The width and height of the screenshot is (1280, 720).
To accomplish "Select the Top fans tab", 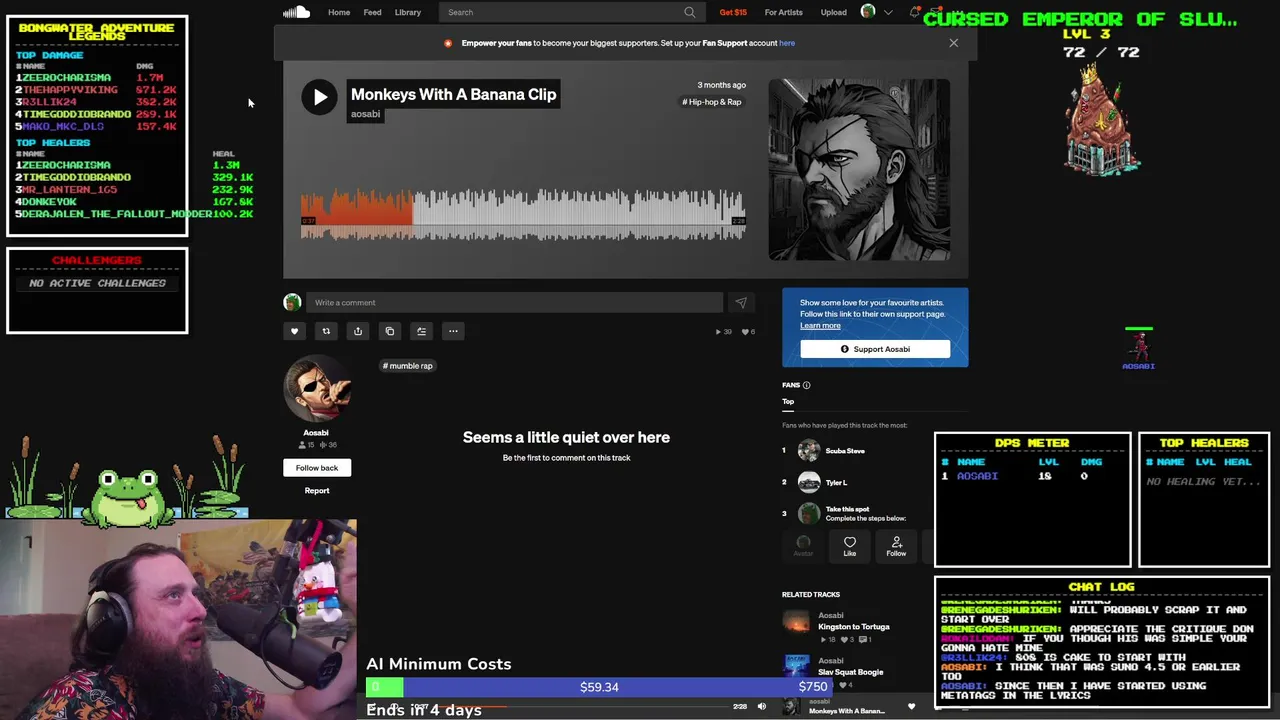I will 788,402.
